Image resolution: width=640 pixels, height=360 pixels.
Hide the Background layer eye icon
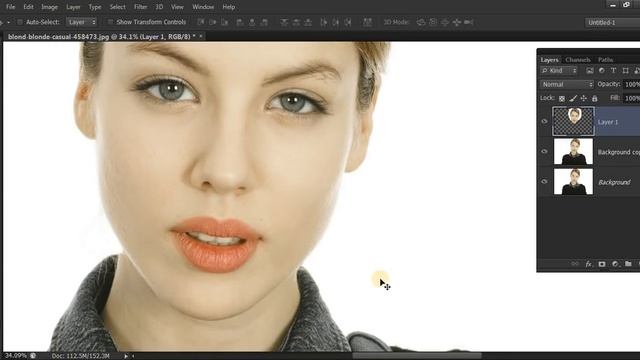point(544,182)
